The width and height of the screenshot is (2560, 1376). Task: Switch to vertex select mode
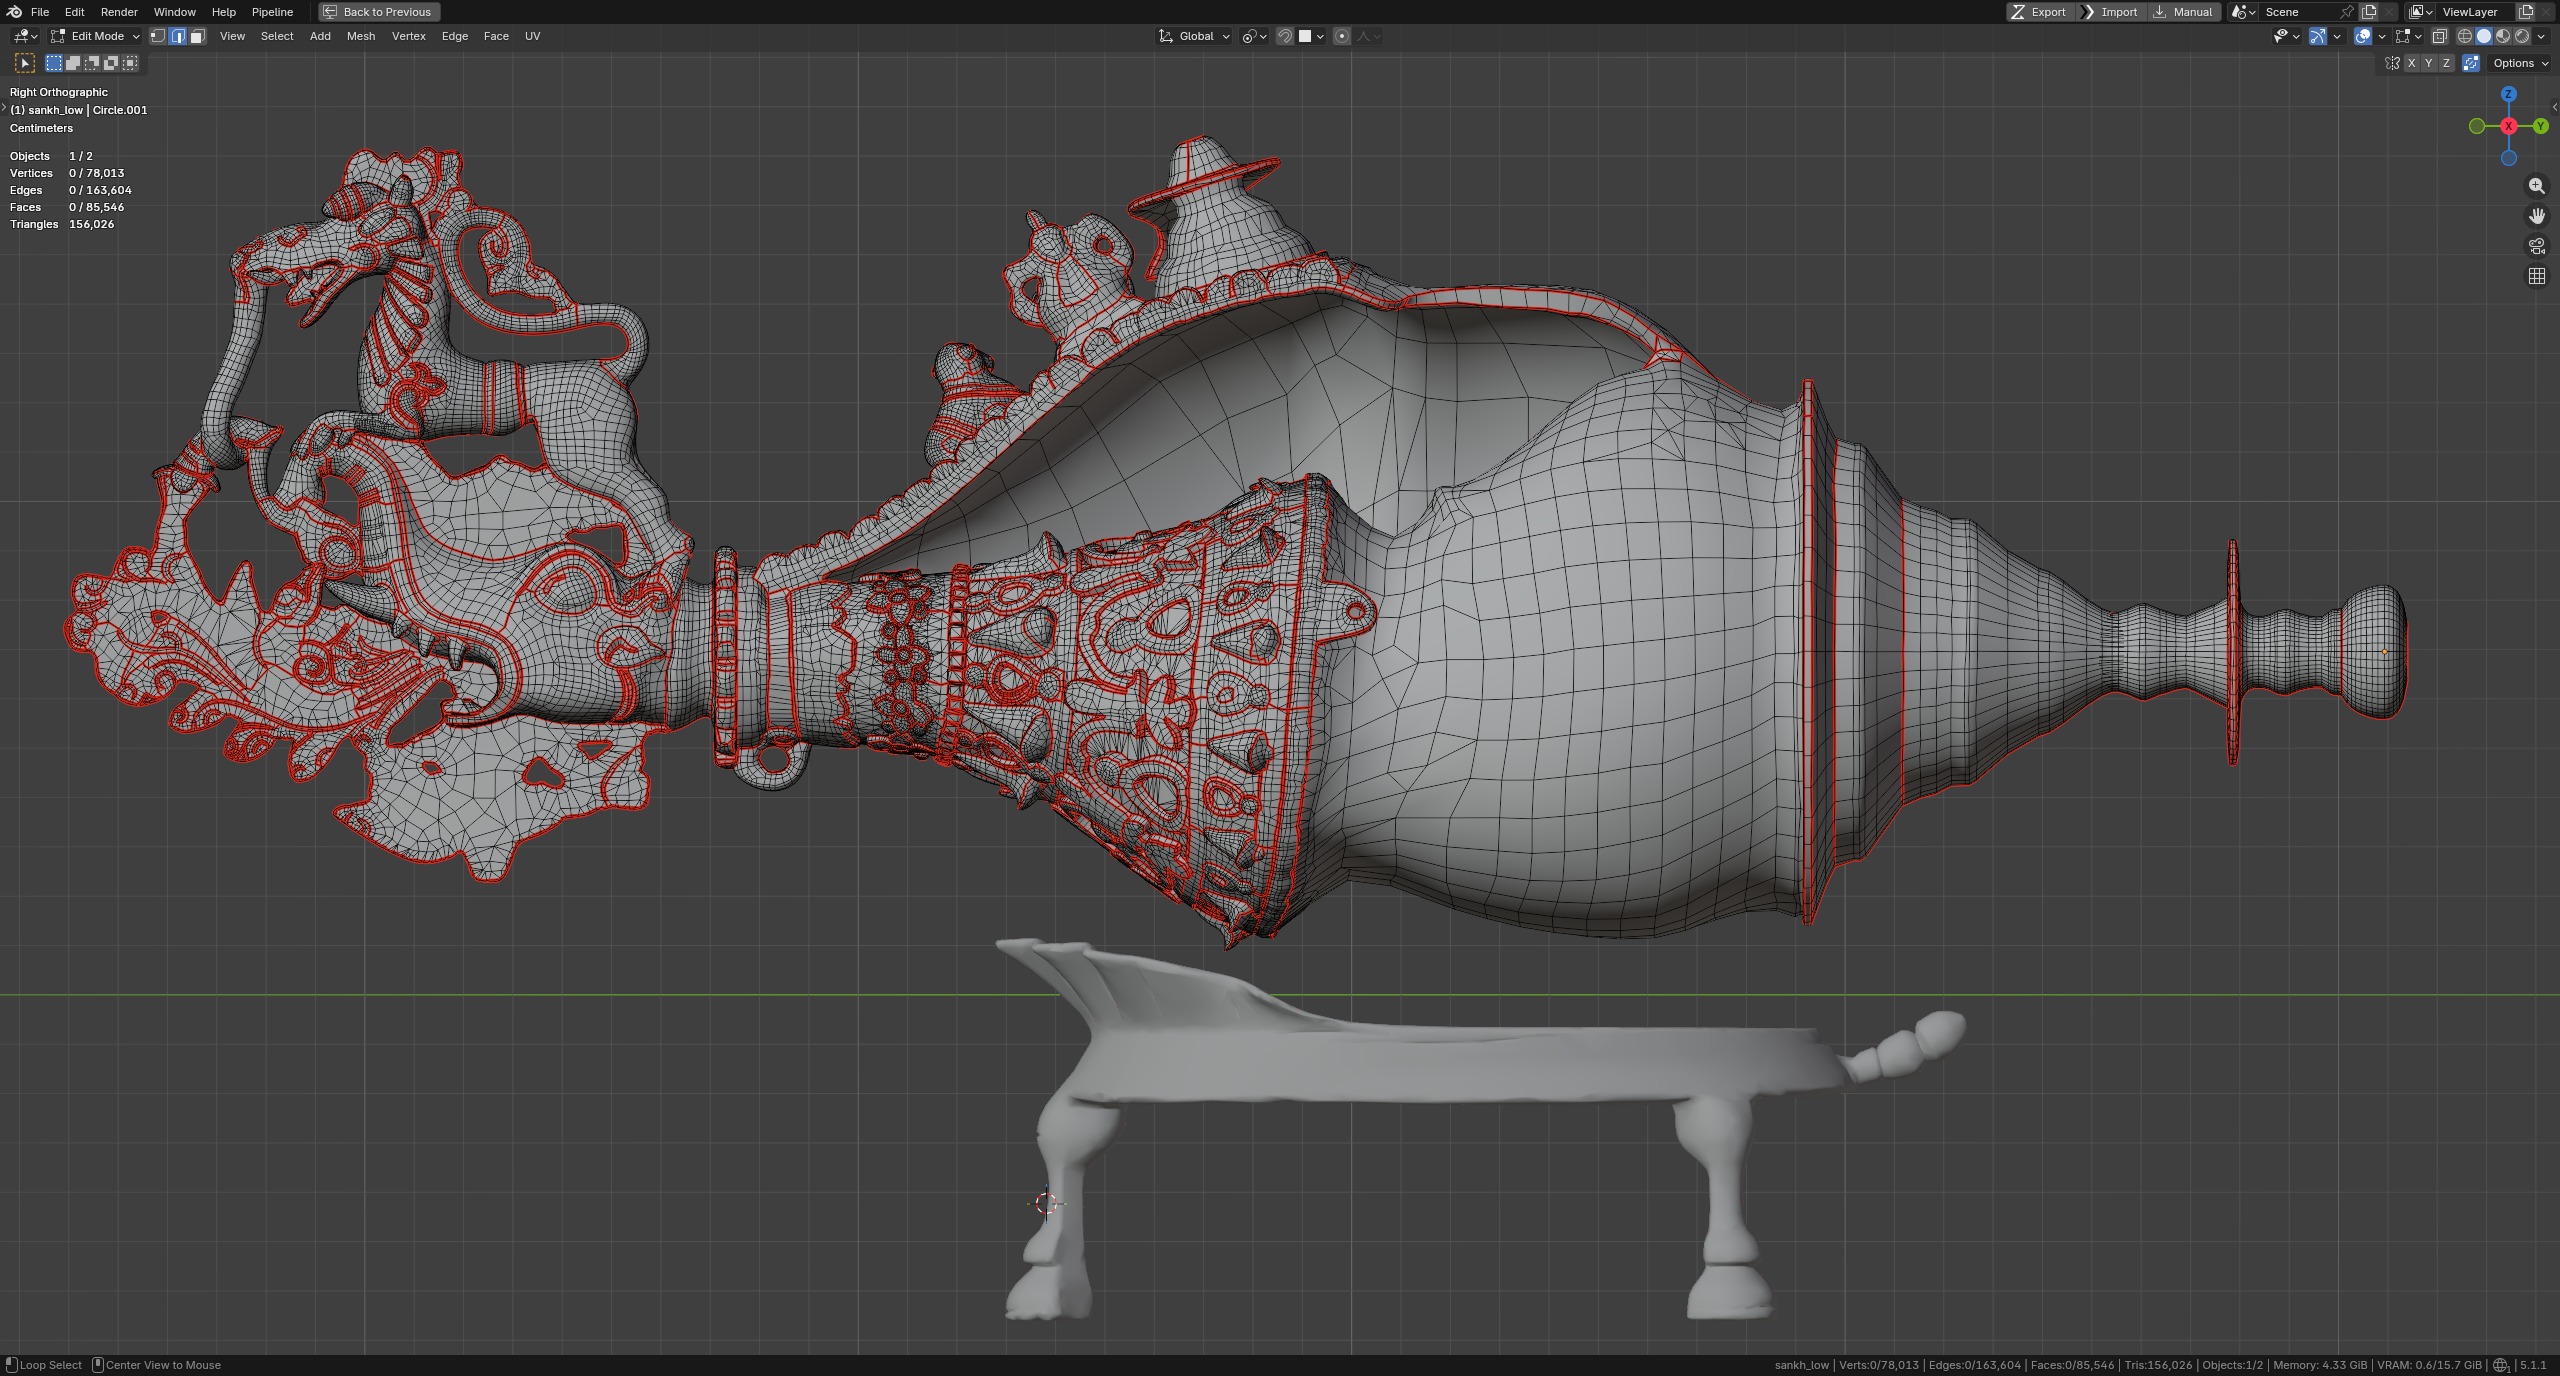tap(158, 36)
